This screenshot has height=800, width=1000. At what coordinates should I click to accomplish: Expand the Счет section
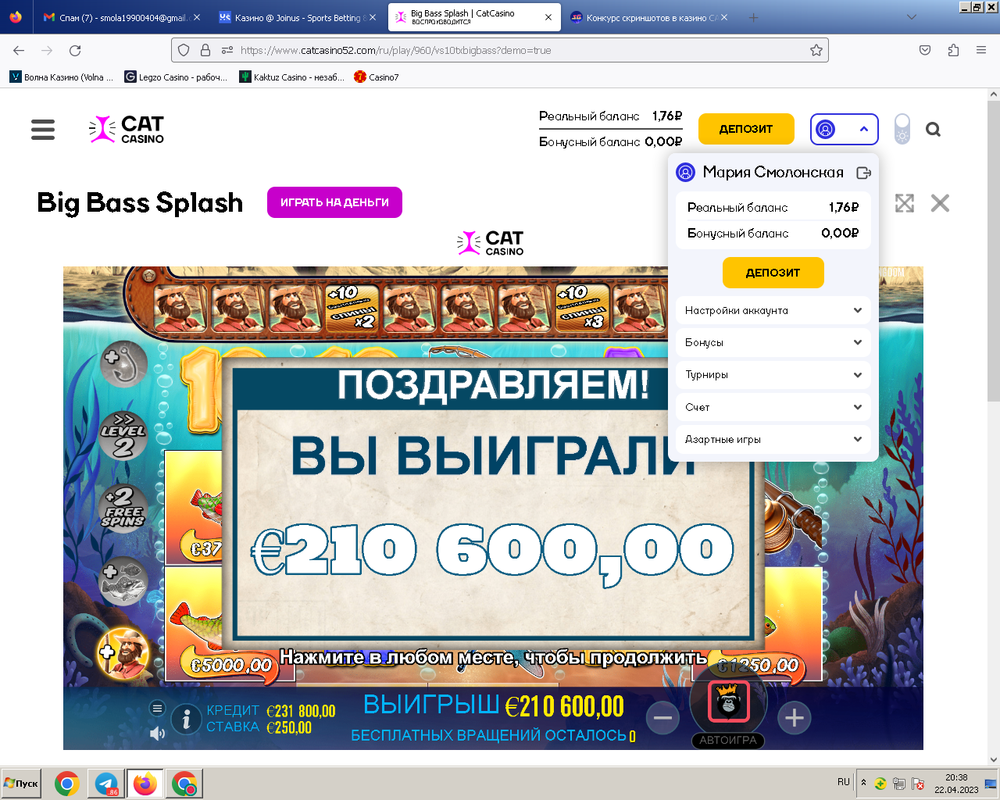click(x=773, y=407)
